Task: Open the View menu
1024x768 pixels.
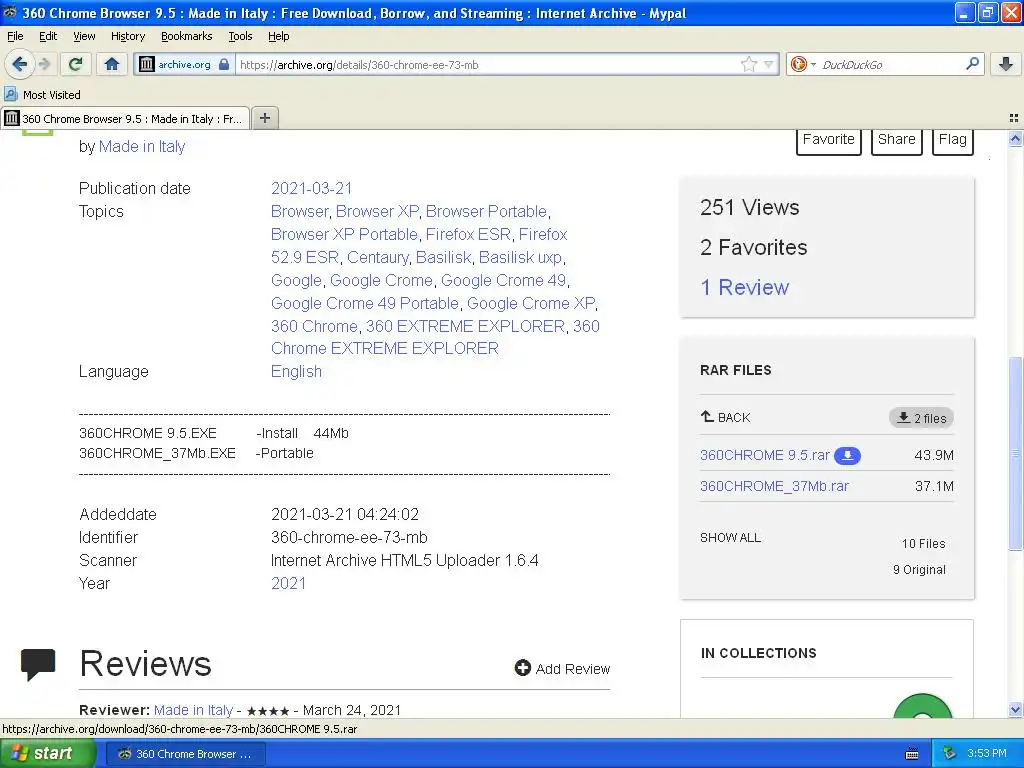Action: coord(84,36)
